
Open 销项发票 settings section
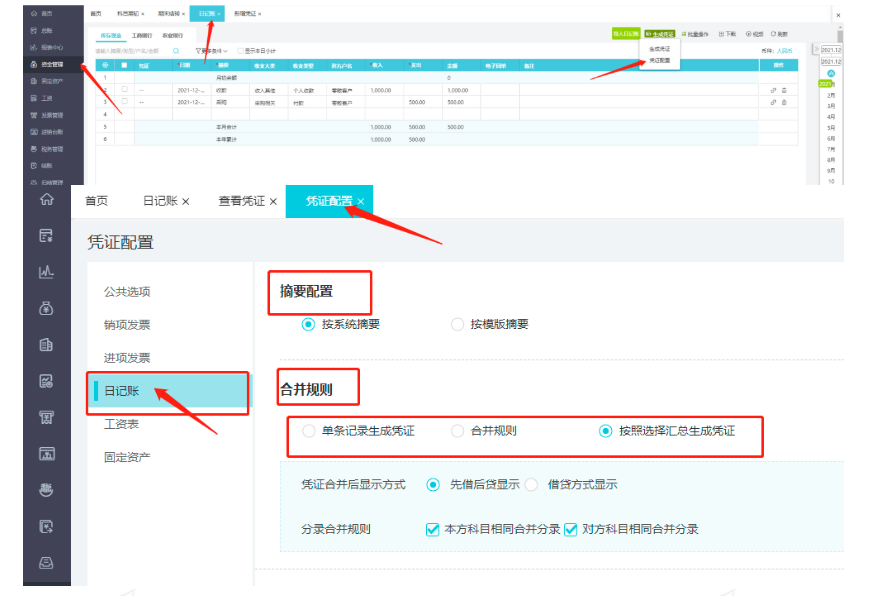pyautogui.click(x=127, y=325)
